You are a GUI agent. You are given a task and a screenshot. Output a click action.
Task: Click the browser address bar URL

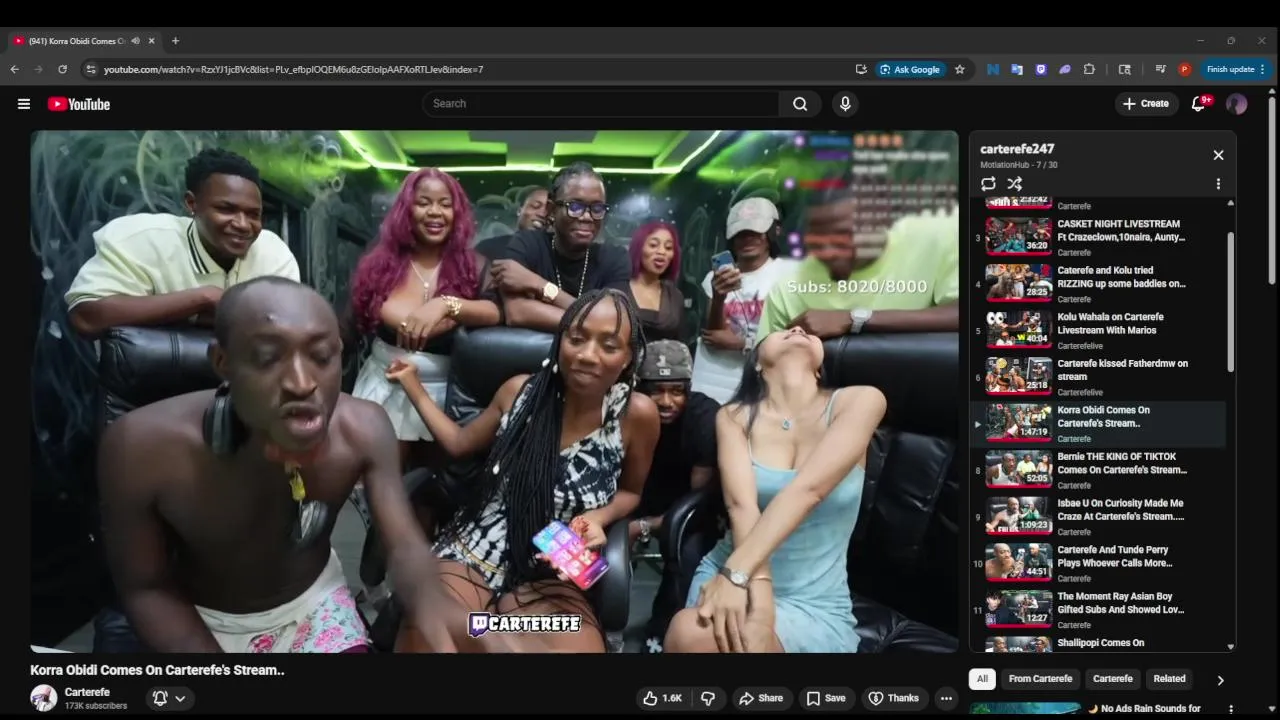pyautogui.click(x=293, y=69)
